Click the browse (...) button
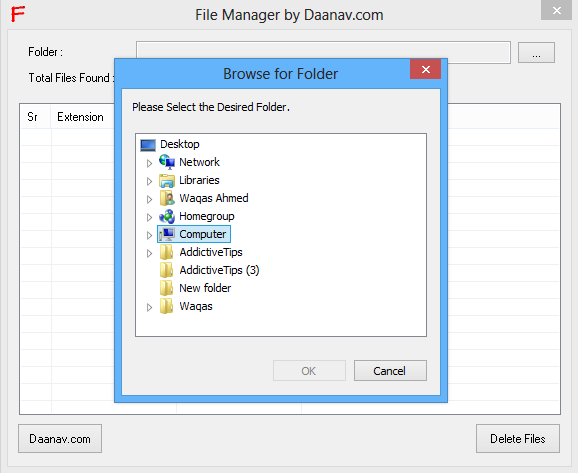 [536, 52]
